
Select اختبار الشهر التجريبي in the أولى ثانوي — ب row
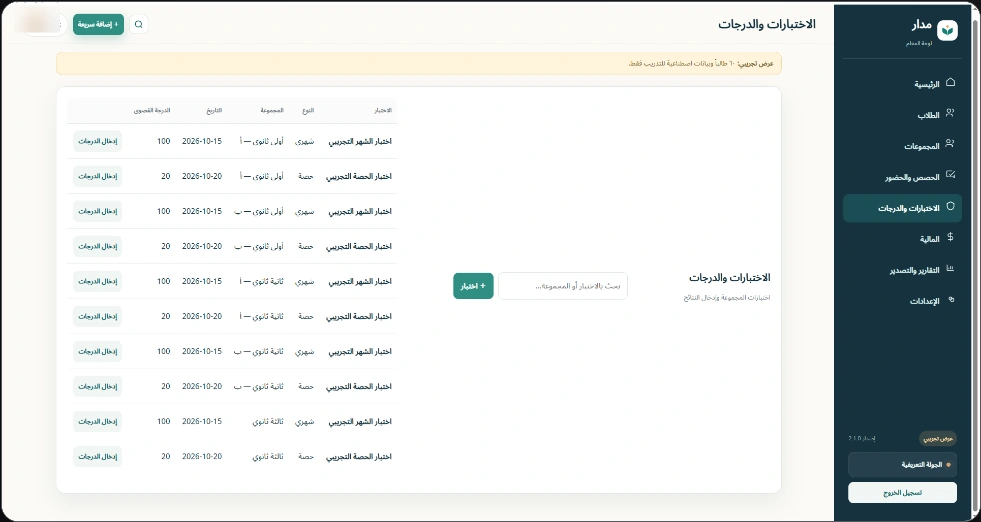pyautogui.click(x=360, y=212)
